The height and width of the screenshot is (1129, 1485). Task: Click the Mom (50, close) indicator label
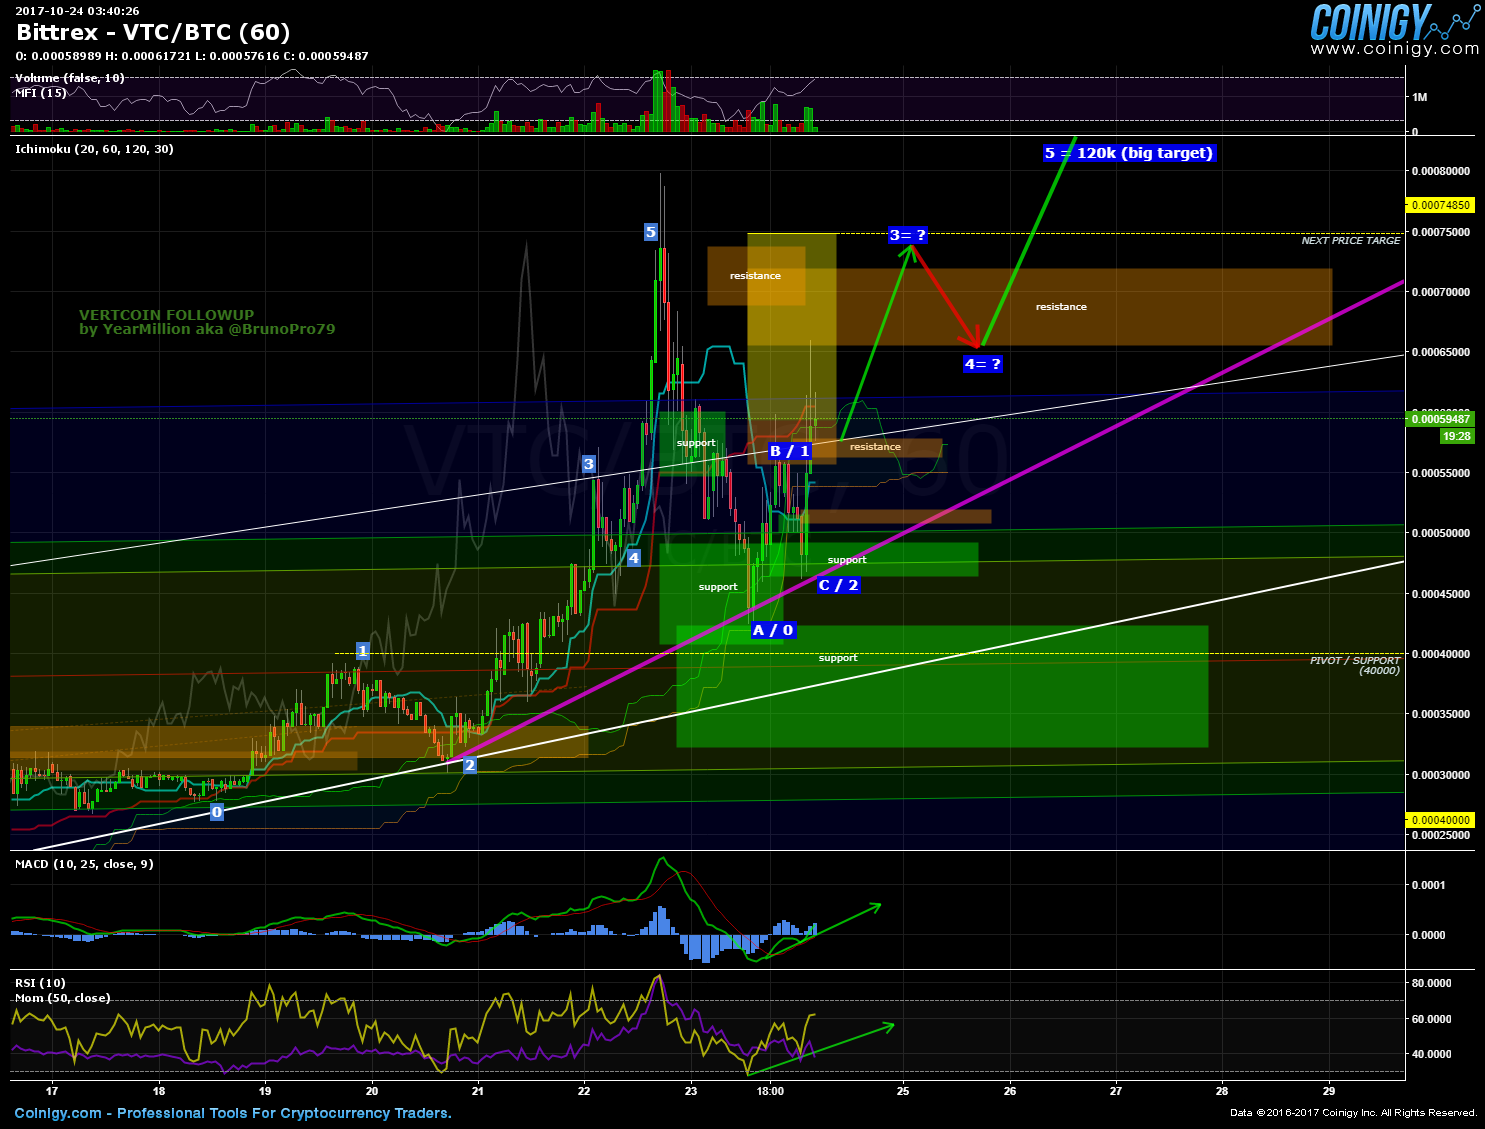[63, 998]
